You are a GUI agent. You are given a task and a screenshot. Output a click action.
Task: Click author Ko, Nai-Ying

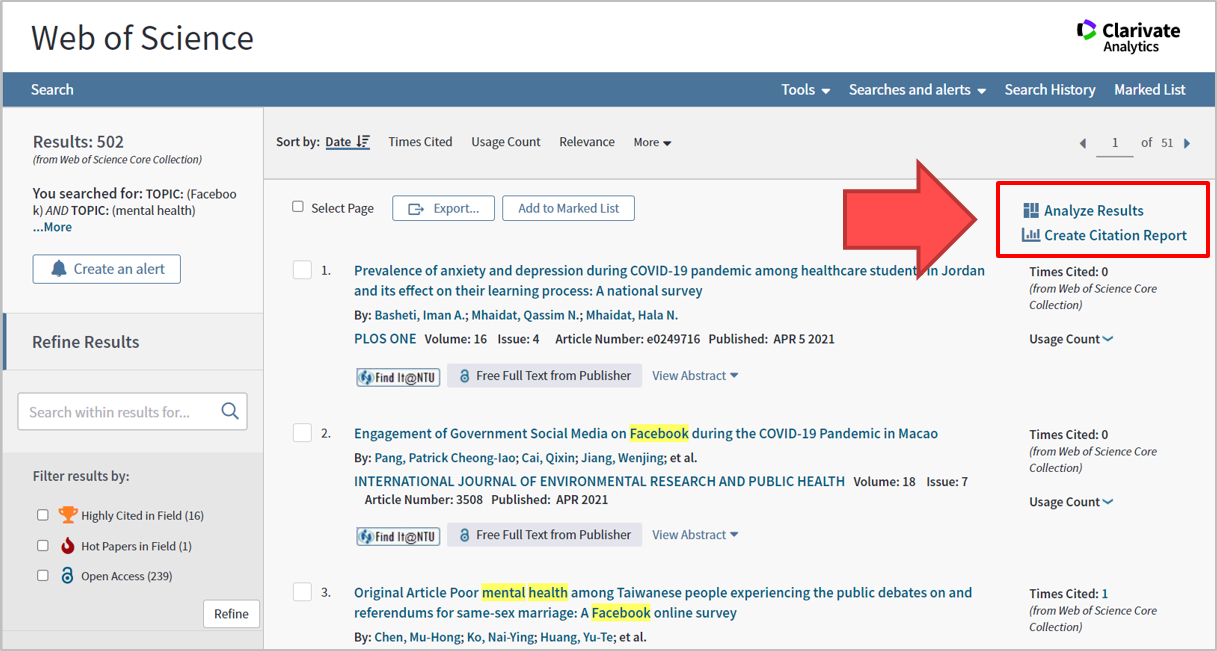click(499, 637)
